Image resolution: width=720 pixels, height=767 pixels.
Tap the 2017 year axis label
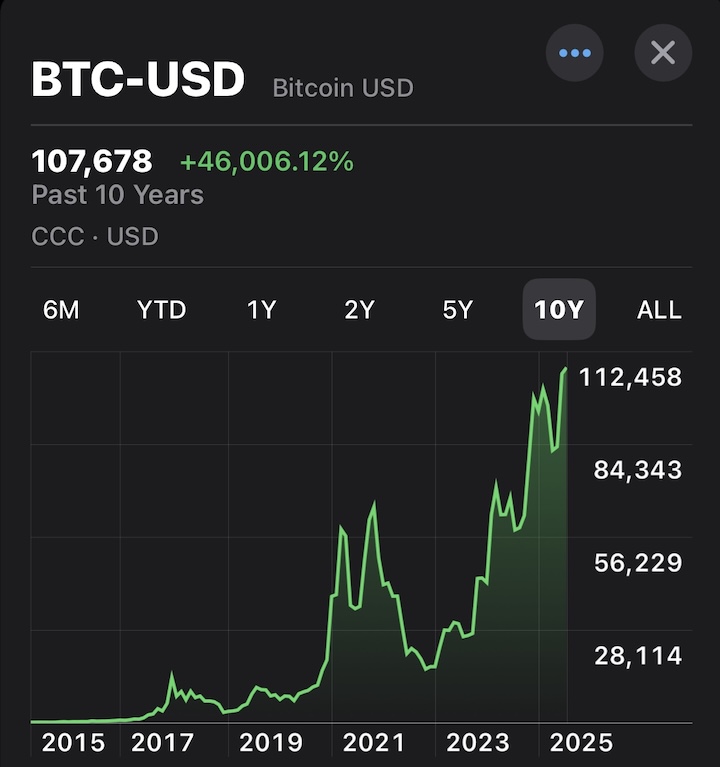click(x=163, y=743)
